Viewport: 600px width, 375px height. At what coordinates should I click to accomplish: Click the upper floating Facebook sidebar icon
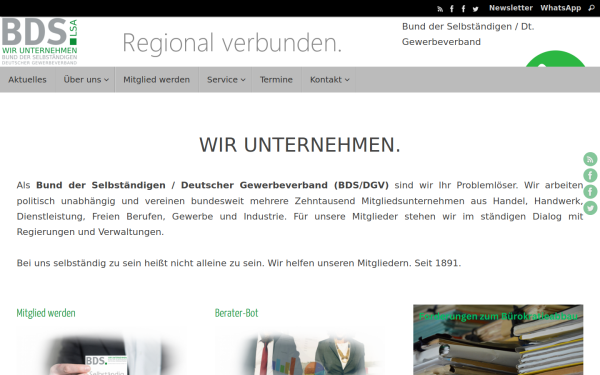[x=590, y=175]
